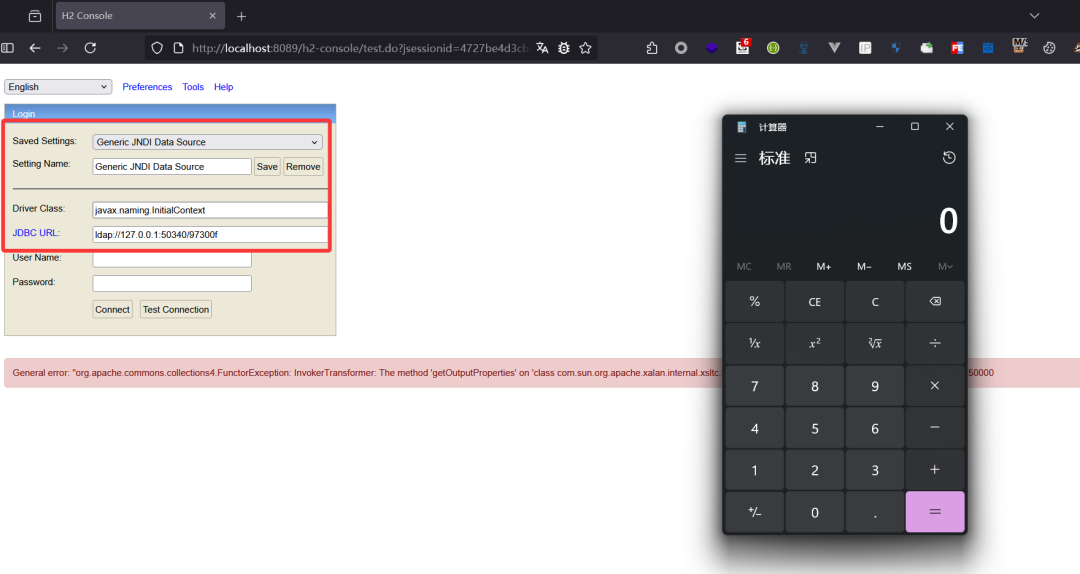The height and width of the screenshot is (574, 1080).
Task: Click calculator backspace key
Action: pyautogui.click(x=935, y=302)
